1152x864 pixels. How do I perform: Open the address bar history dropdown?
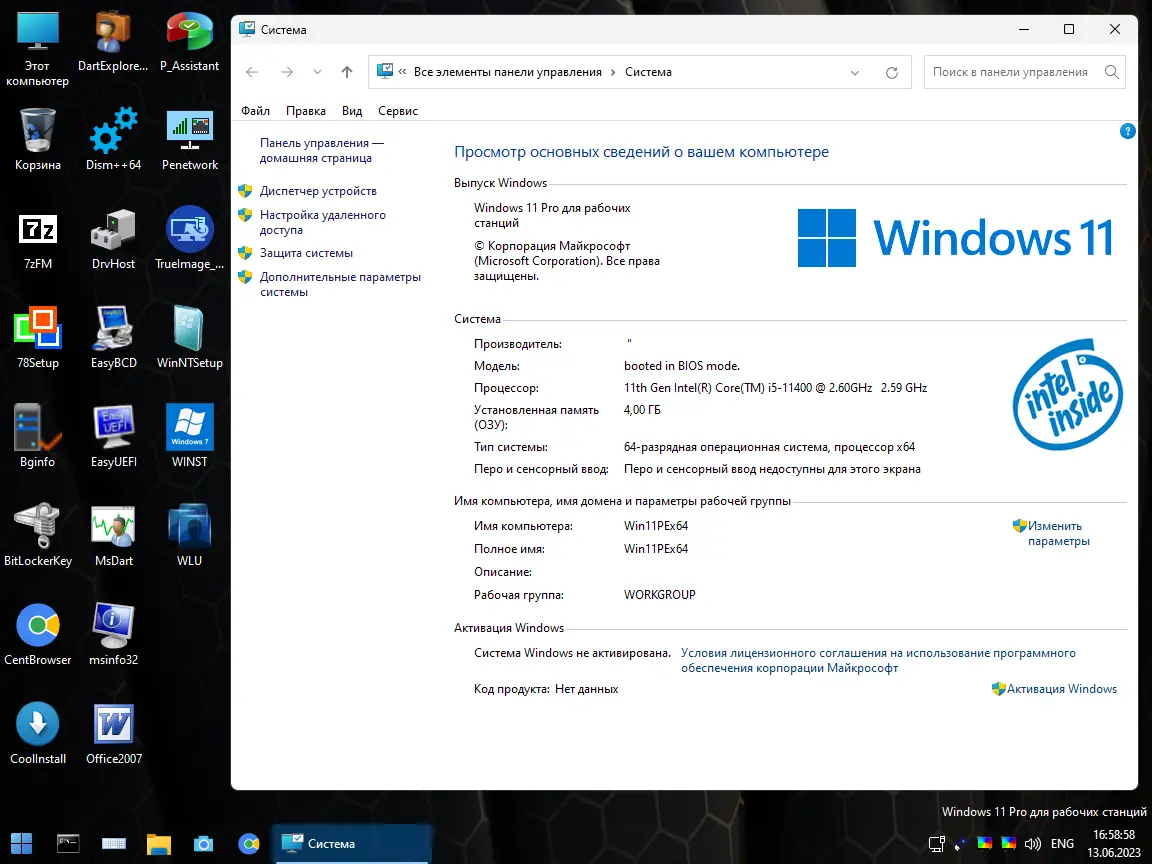[x=854, y=72]
